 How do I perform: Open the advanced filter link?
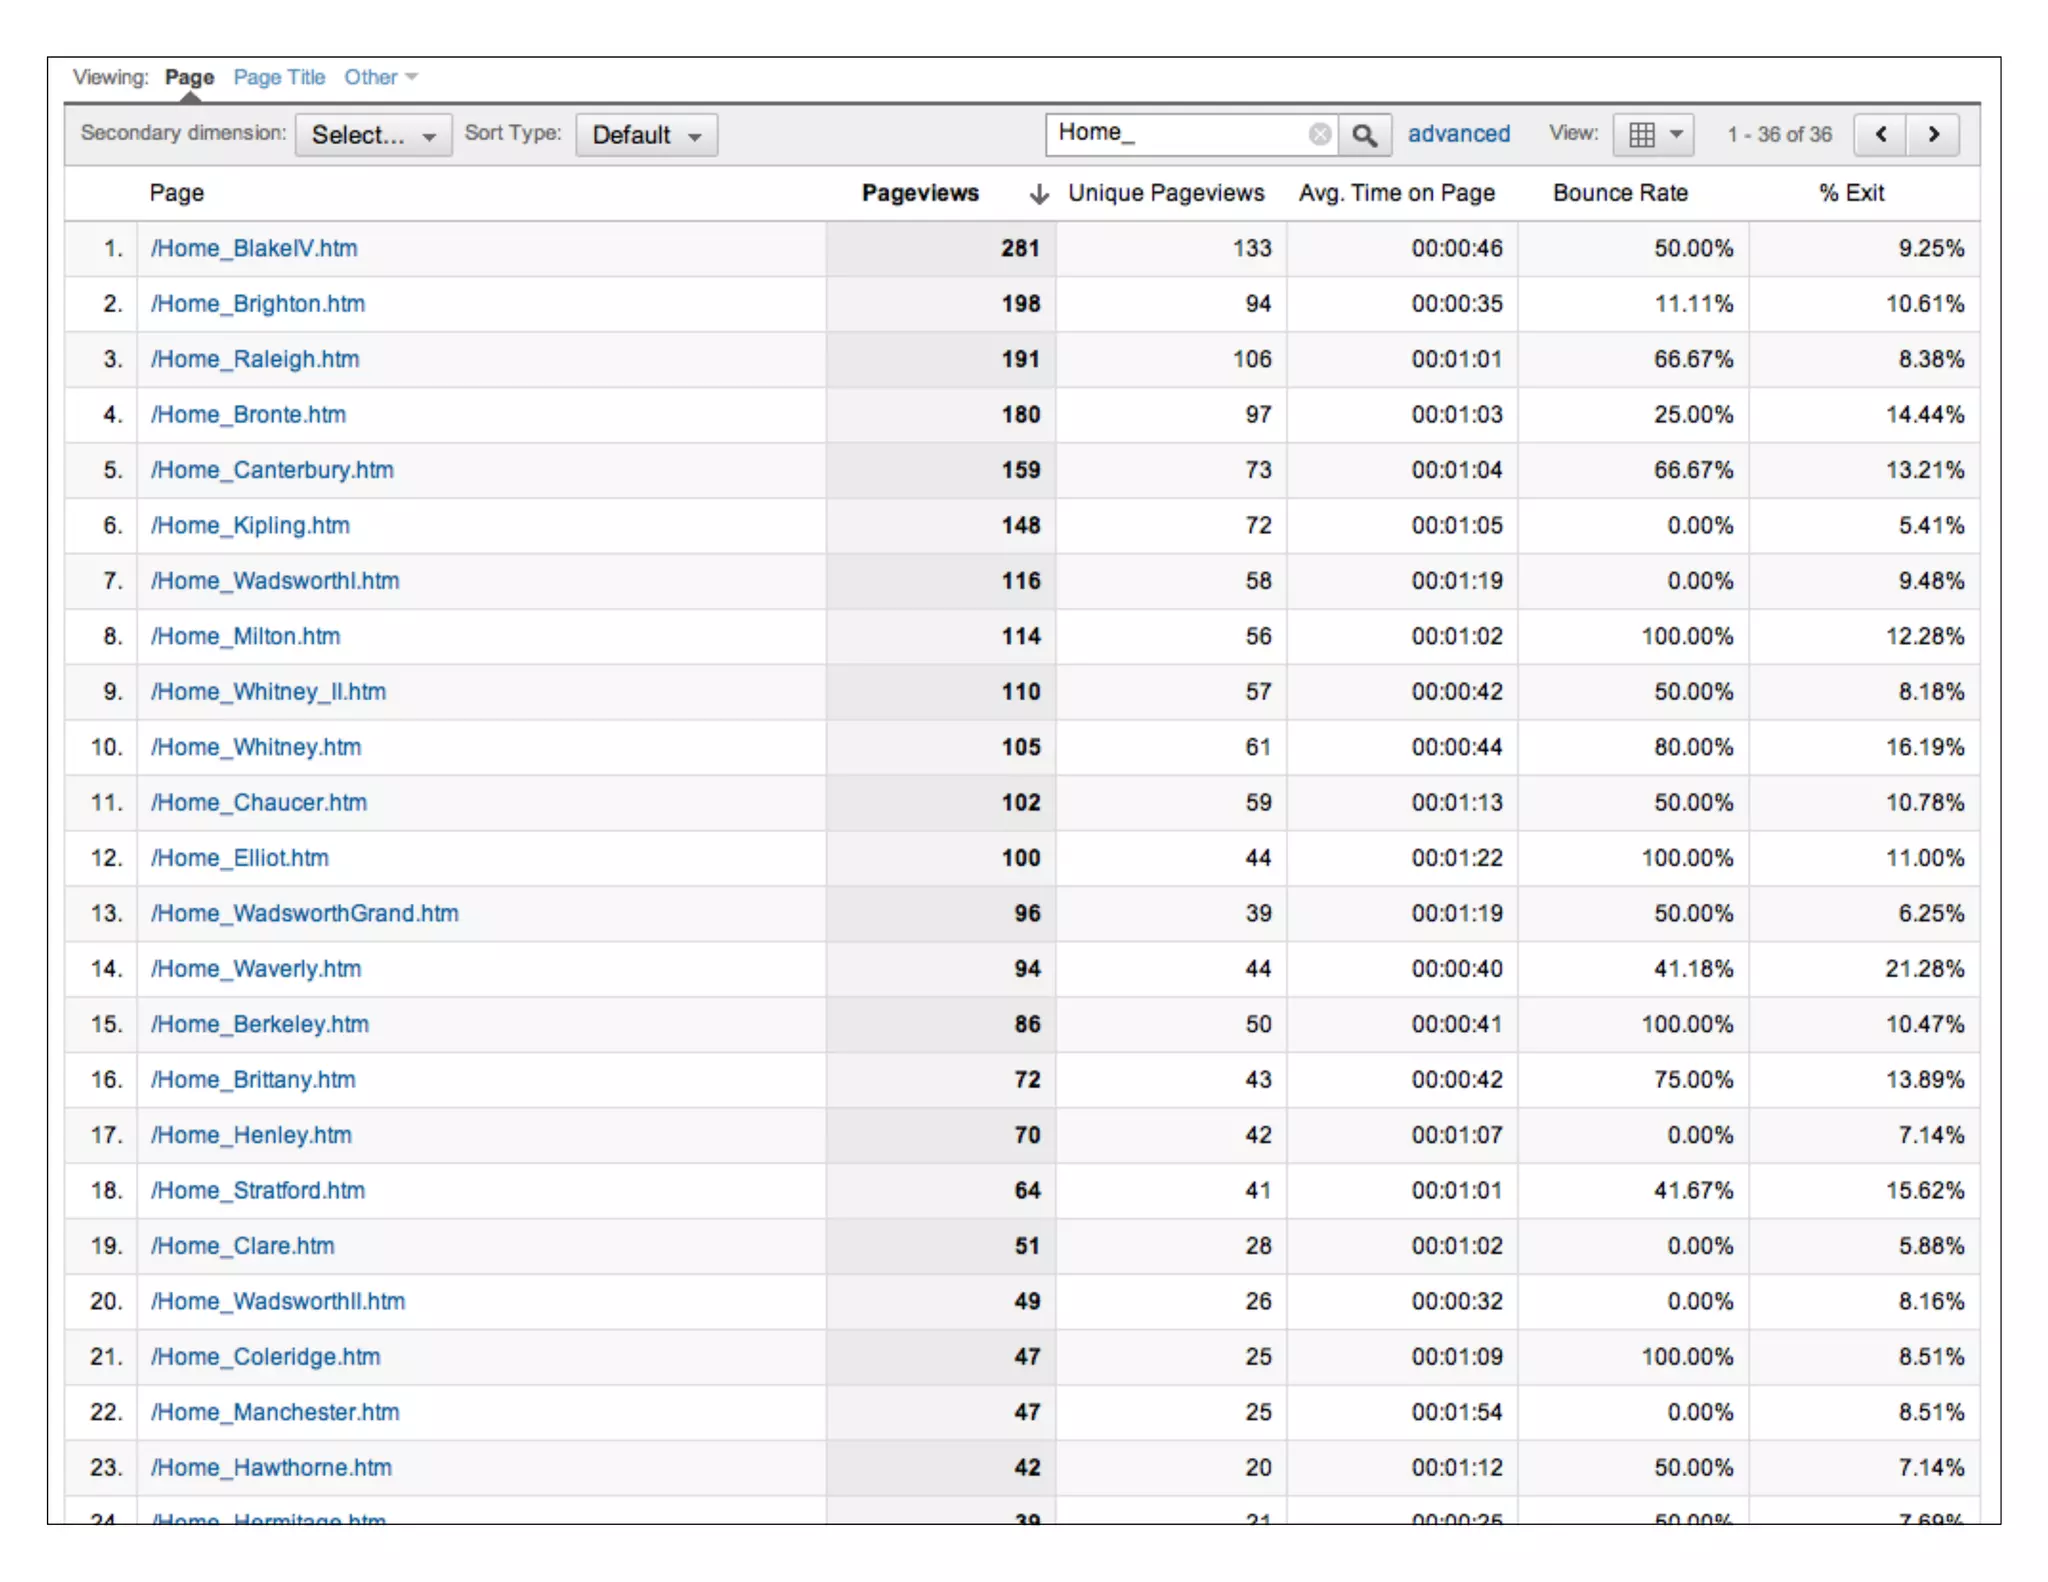(x=1458, y=134)
